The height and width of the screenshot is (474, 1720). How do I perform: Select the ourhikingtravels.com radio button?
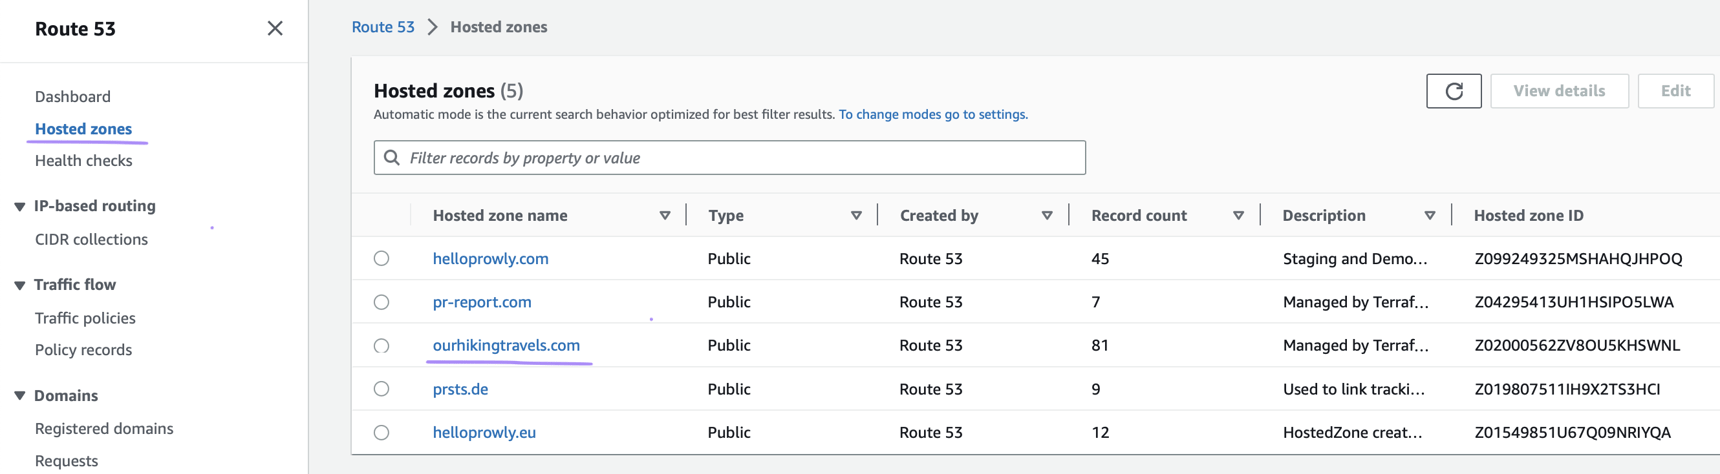click(381, 346)
